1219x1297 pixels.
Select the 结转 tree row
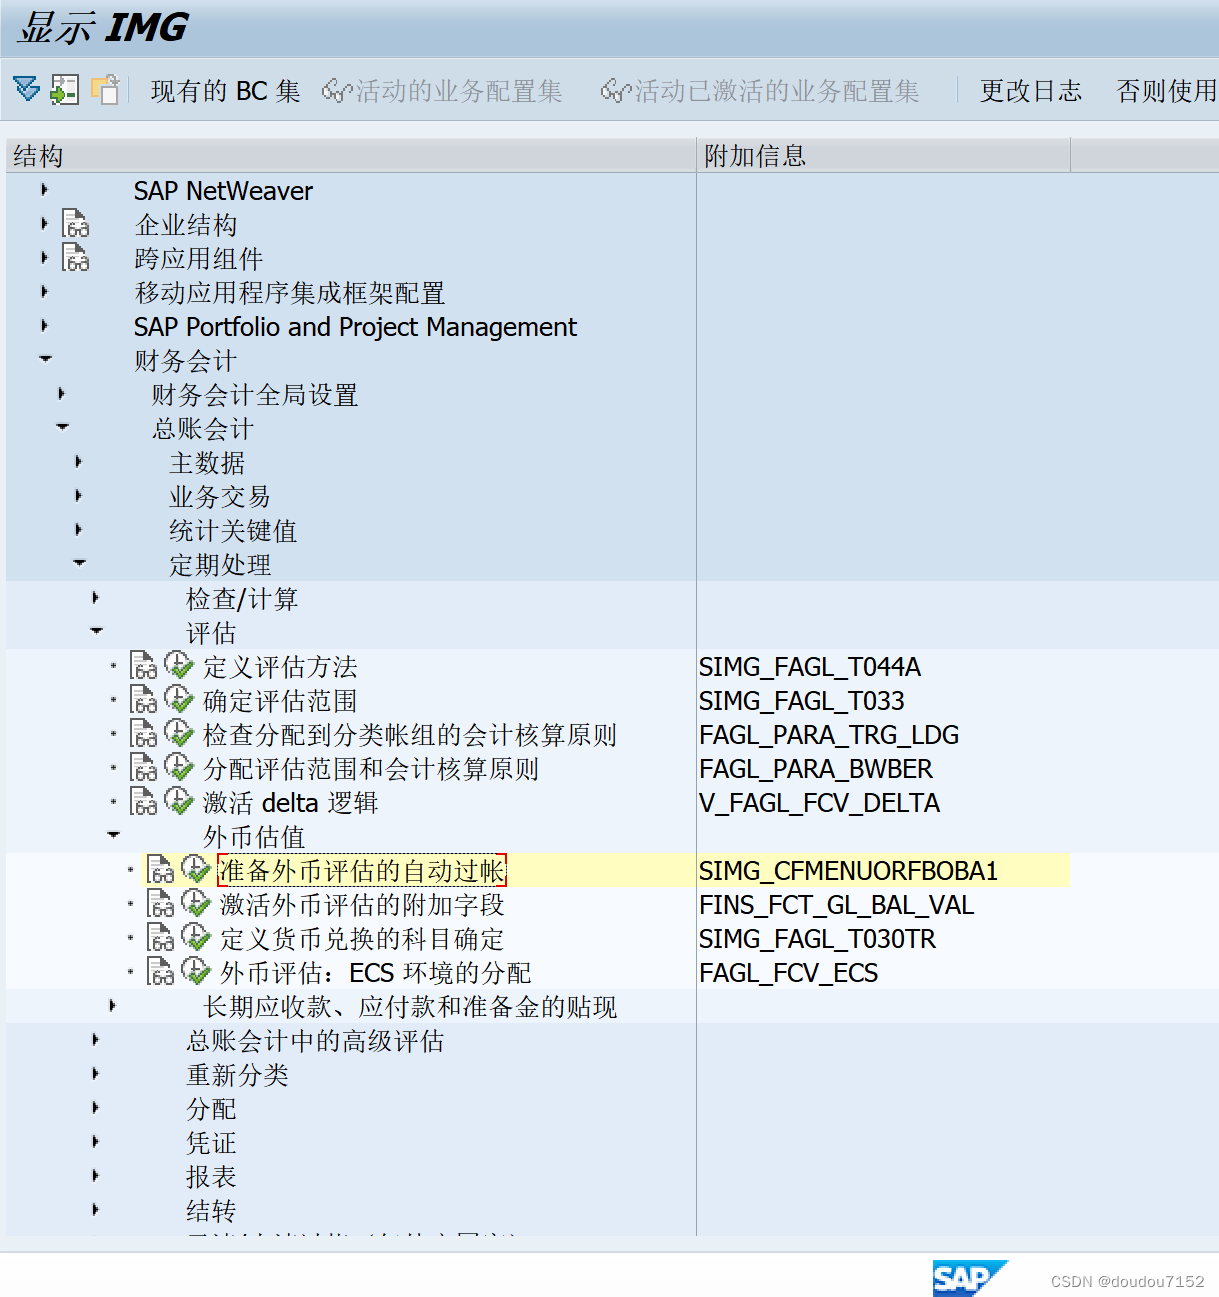coord(211,1211)
